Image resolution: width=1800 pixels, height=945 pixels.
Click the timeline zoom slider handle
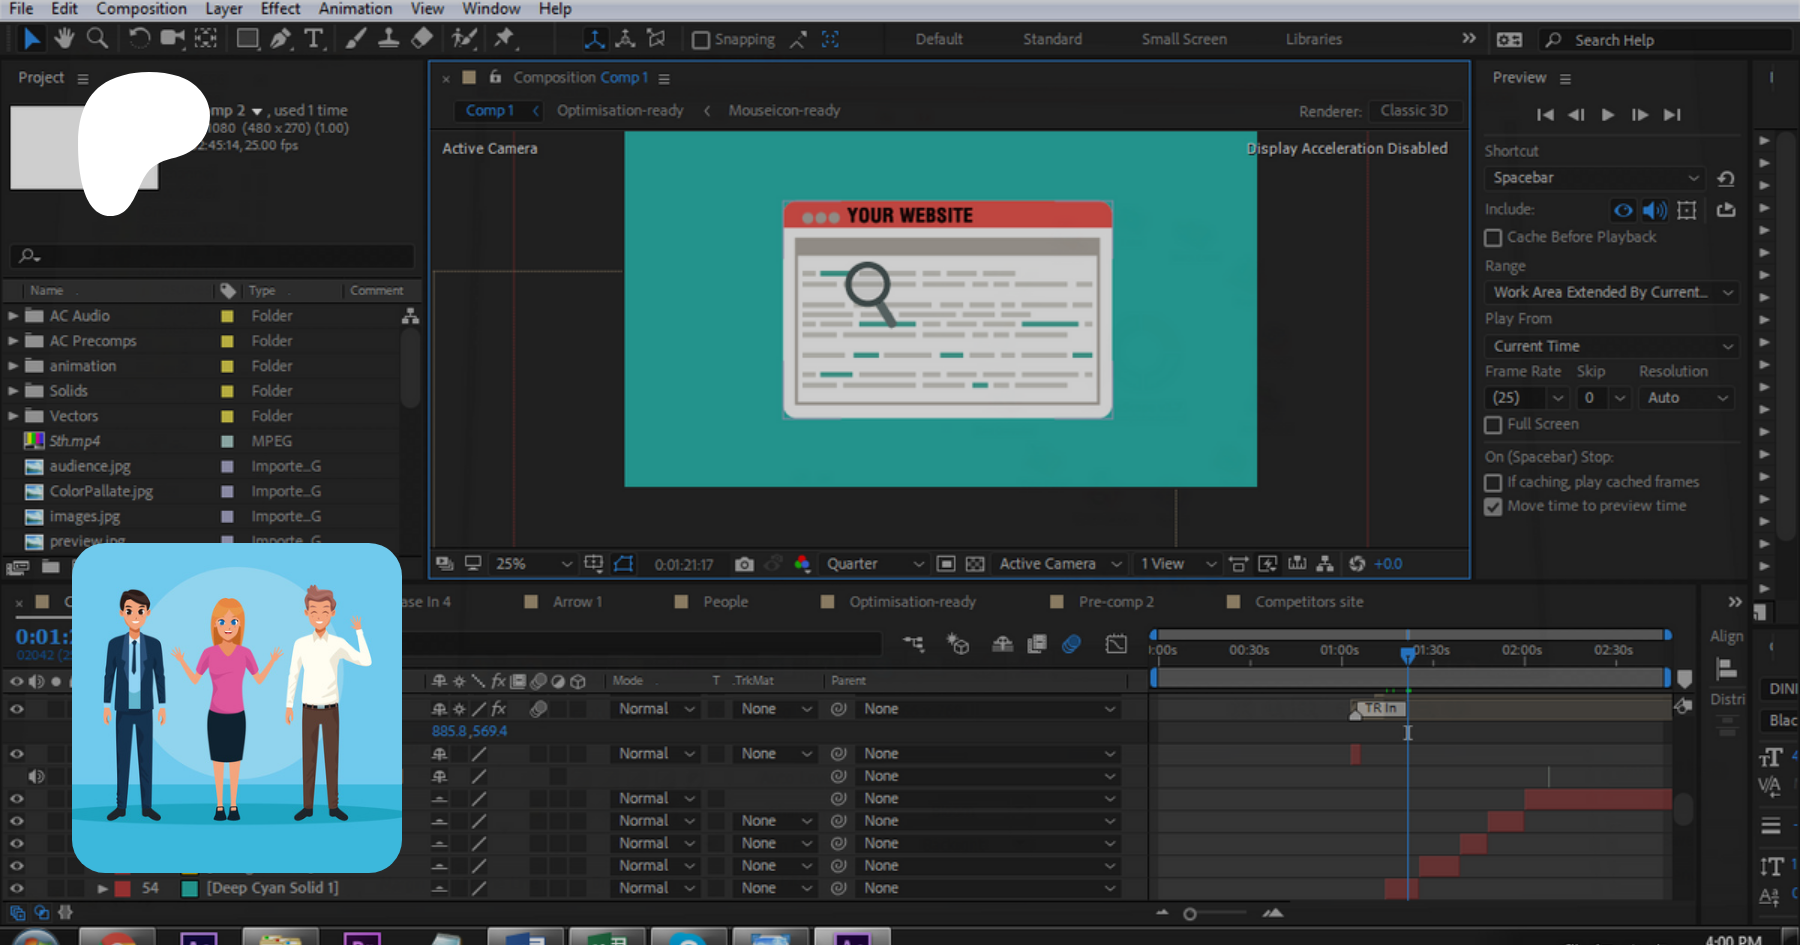[1190, 914]
